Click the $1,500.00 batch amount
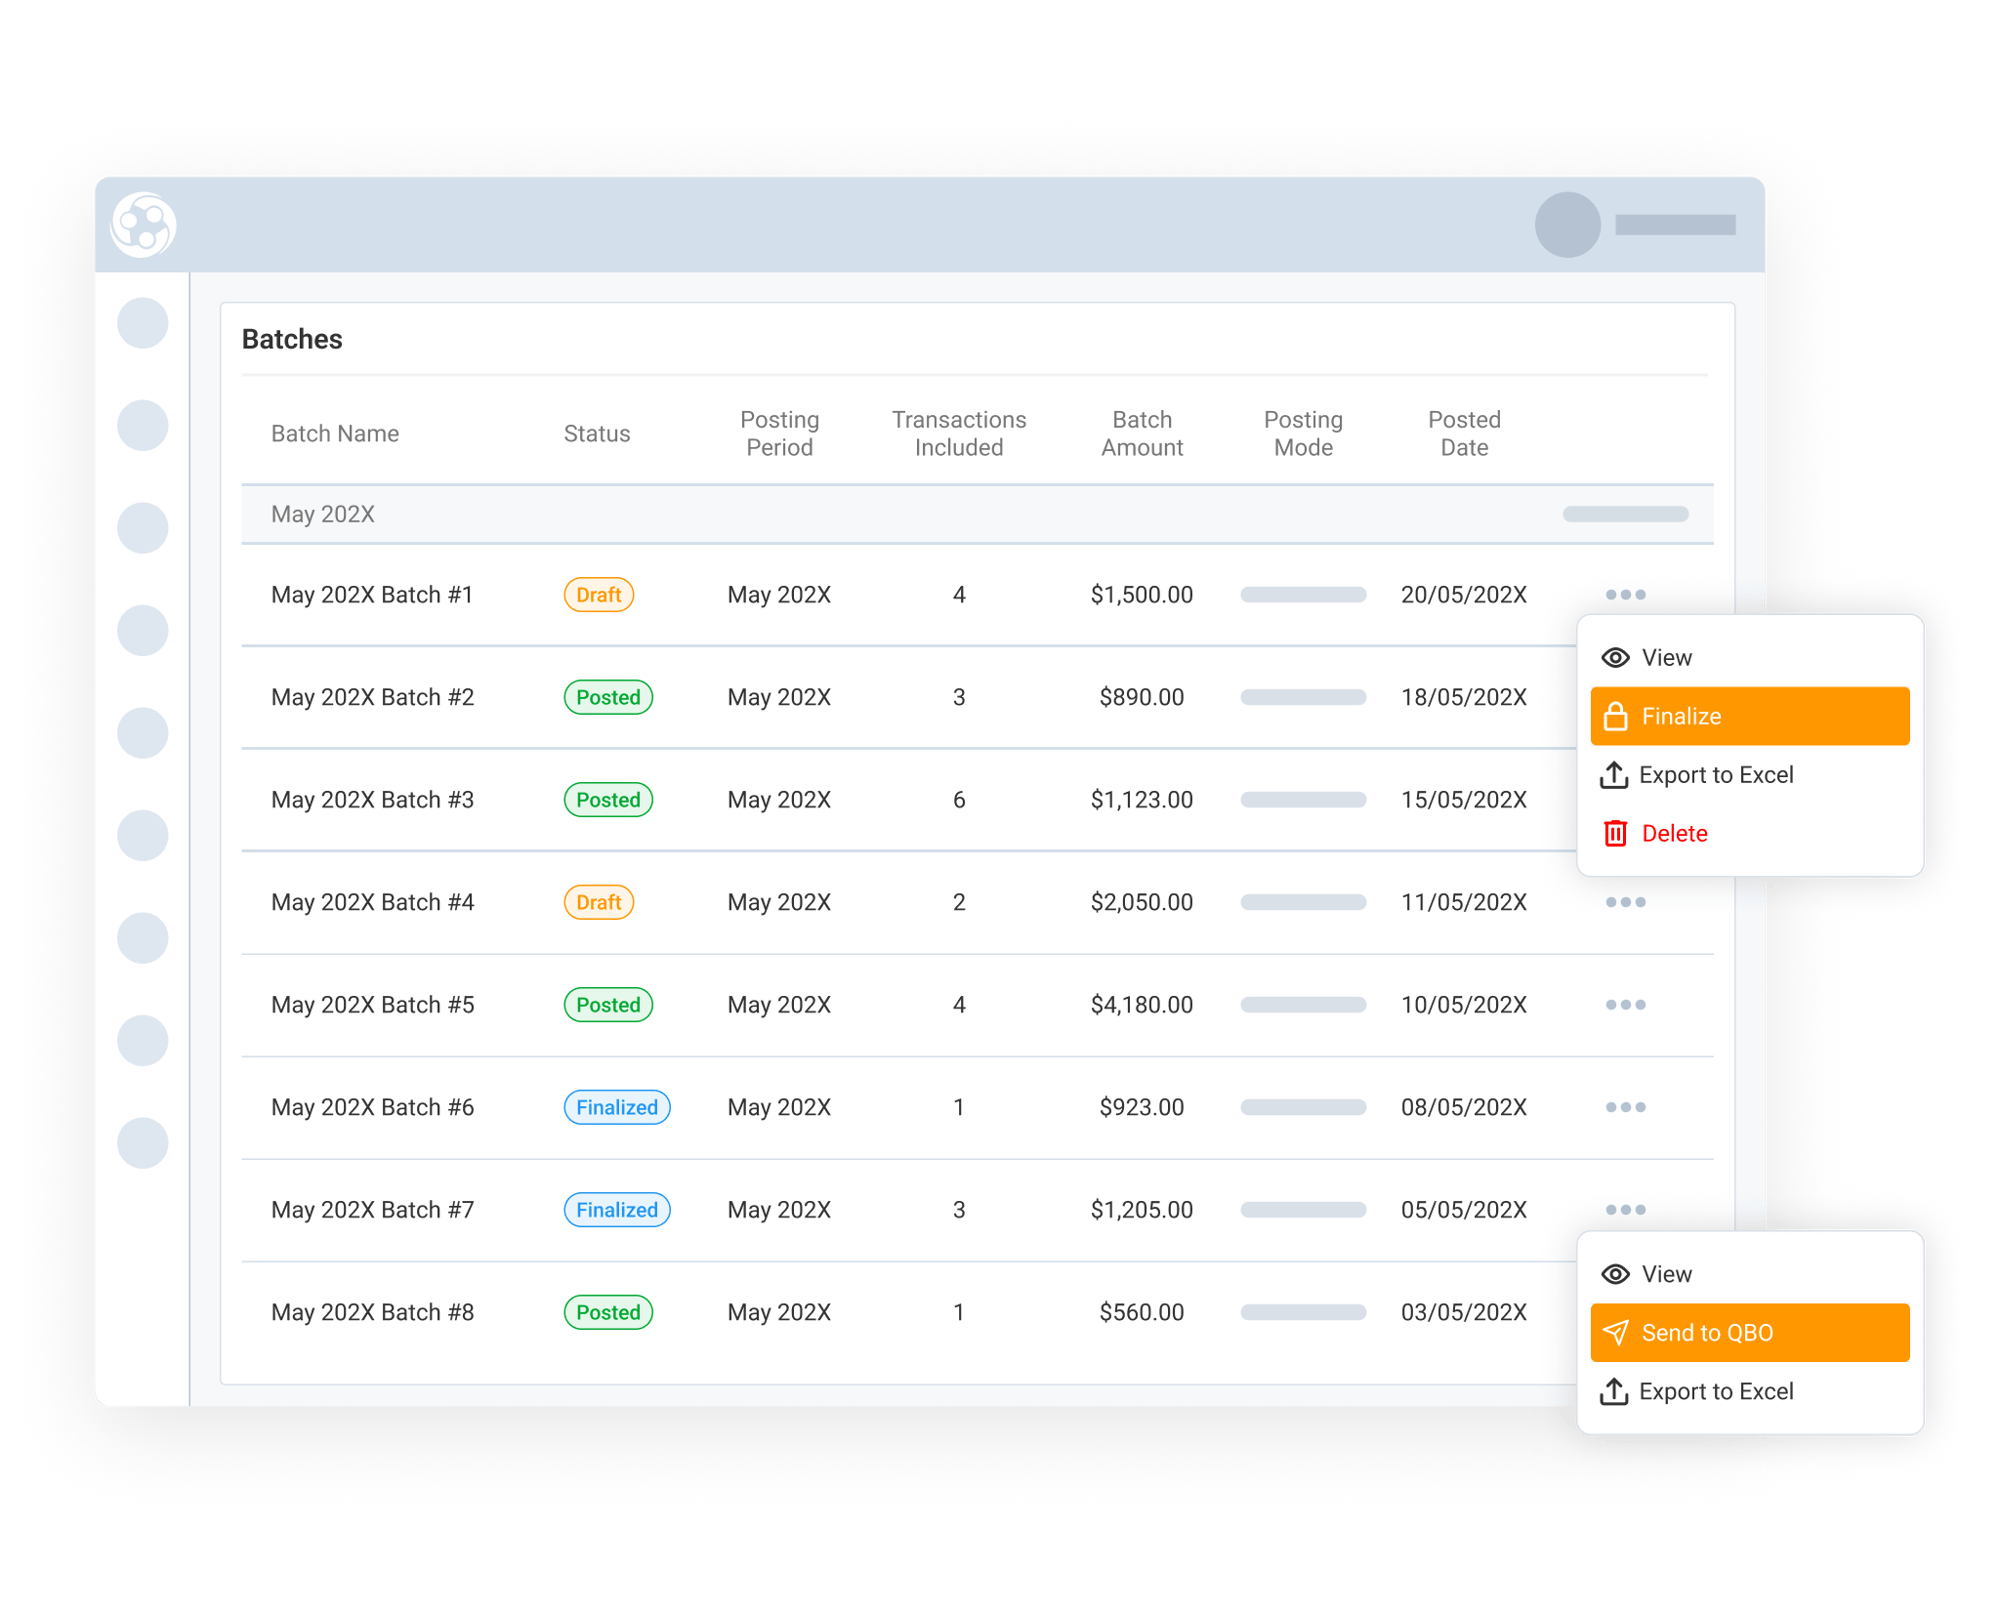Screen dimensions: 2000x1611 (x=1142, y=595)
